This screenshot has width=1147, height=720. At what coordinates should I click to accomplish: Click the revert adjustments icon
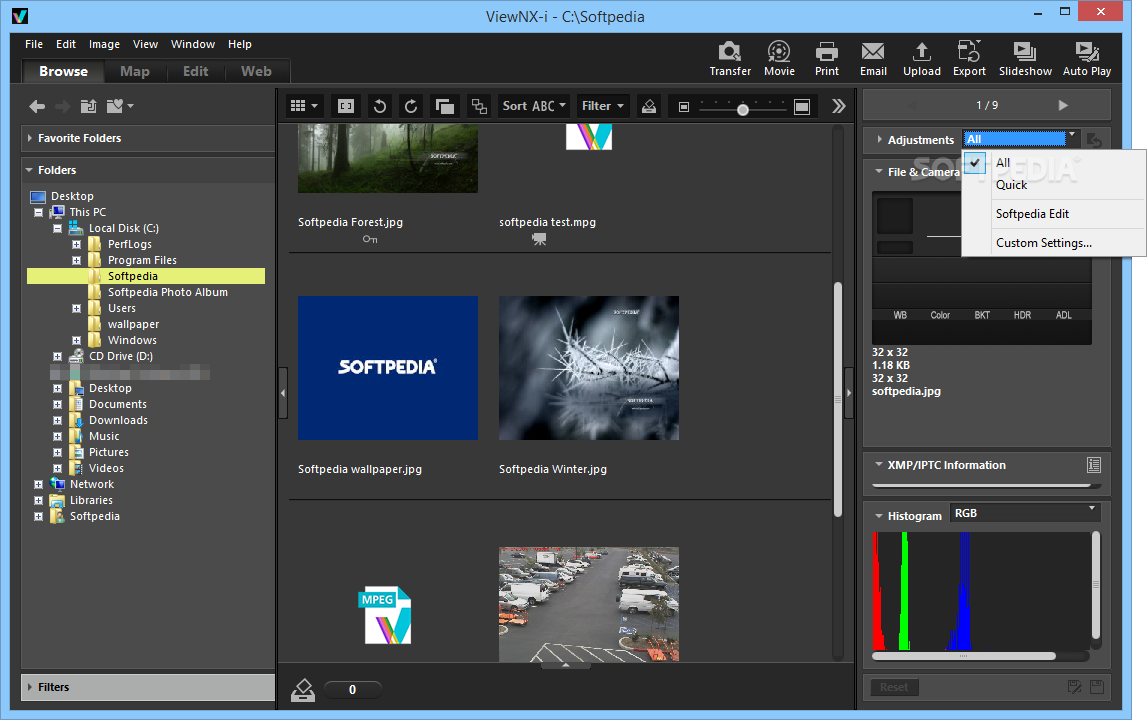[x=1094, y=139]
